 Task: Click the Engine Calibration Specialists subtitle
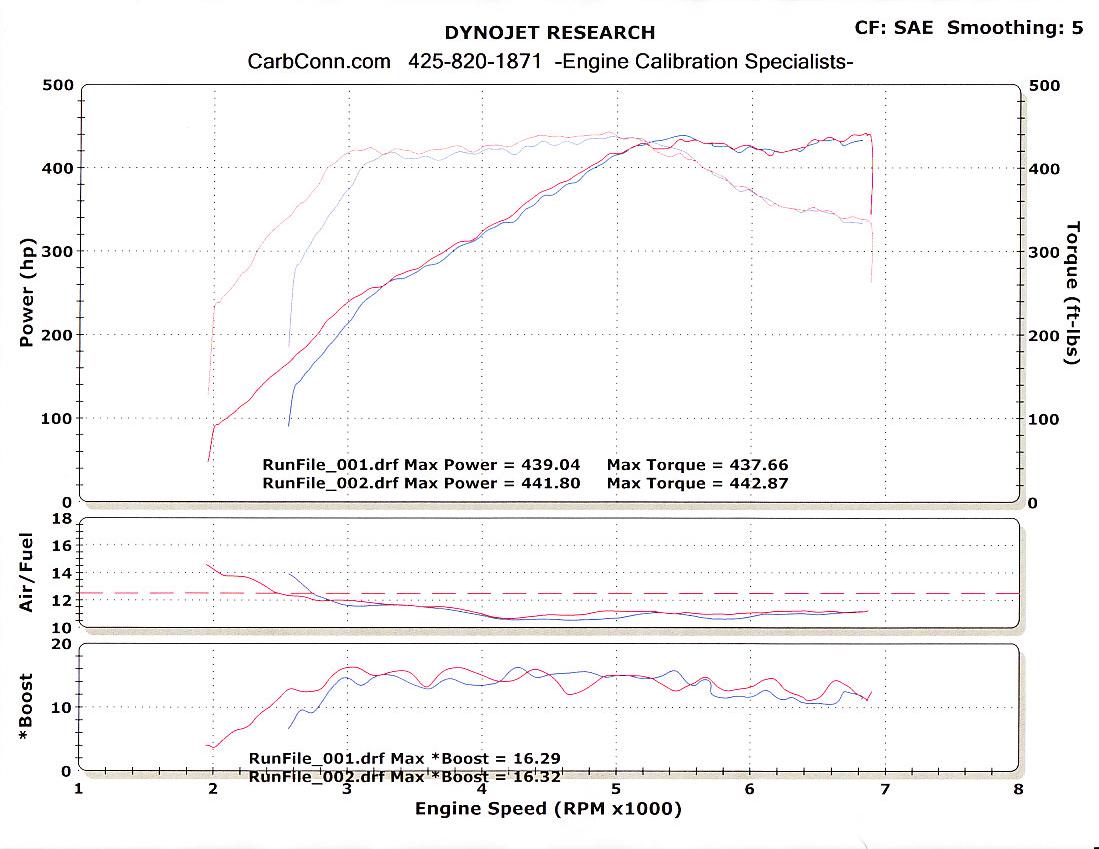point(702,62)
